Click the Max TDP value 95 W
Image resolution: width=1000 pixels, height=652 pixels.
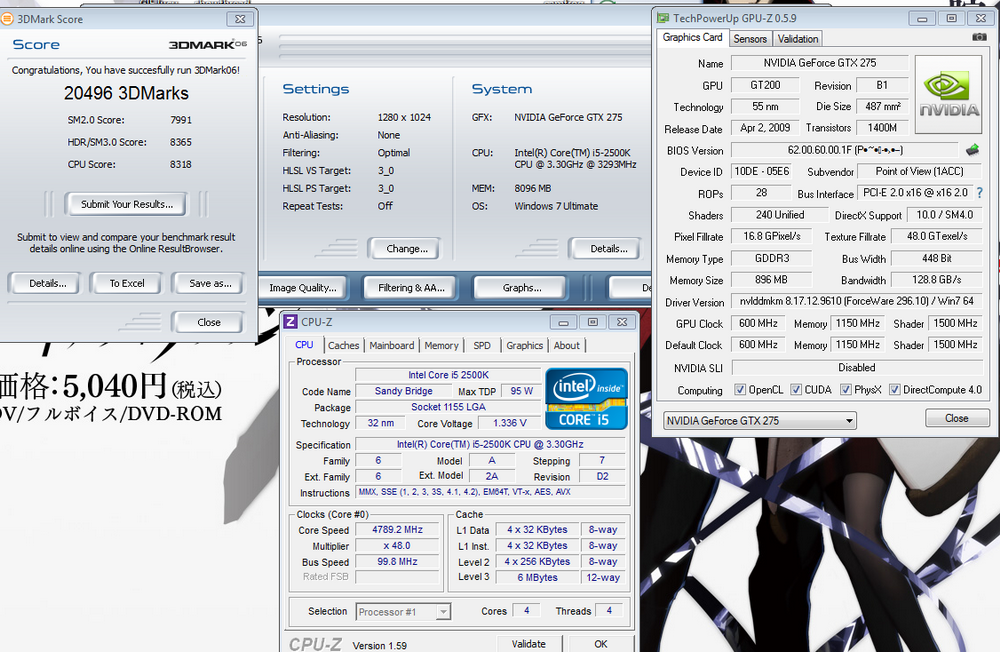pos(521,391)
